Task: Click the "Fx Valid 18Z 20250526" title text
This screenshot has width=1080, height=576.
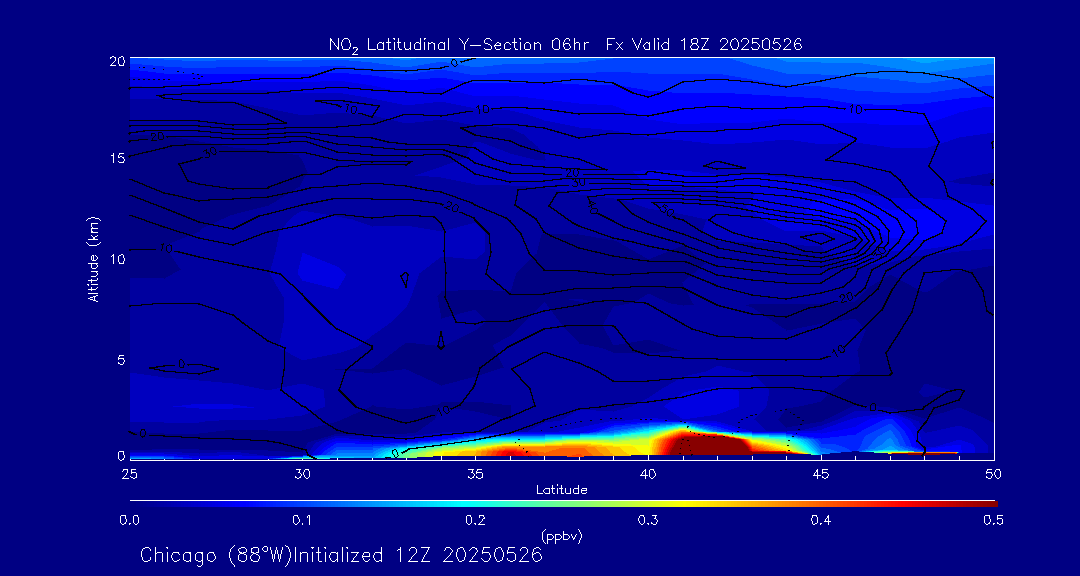Action: [x=704, y=45]
